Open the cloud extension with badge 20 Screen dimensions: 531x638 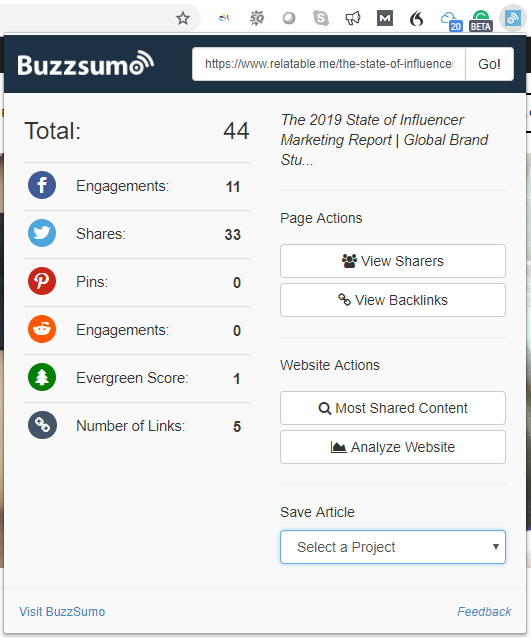pyautogui.click(x=450, y=21)
